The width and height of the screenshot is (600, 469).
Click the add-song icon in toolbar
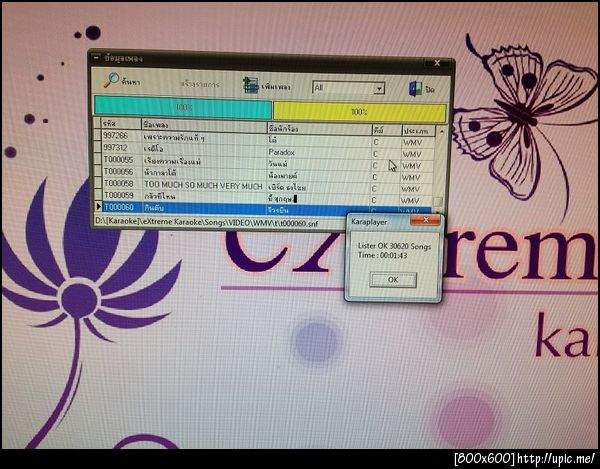pos(251,85)
